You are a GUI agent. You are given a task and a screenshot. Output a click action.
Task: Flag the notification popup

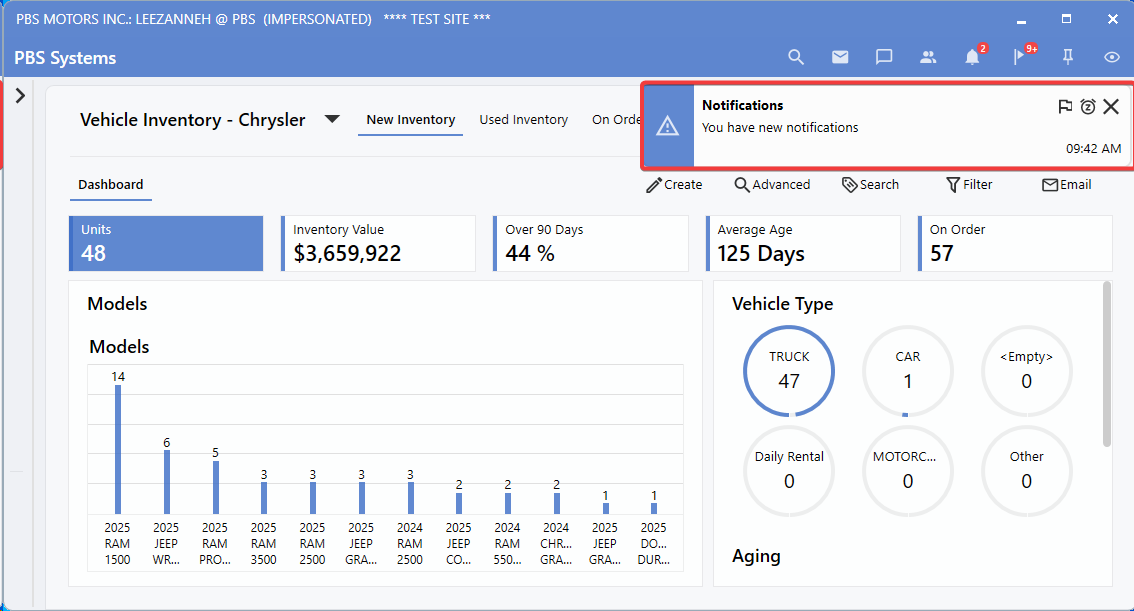[1065, 106]
